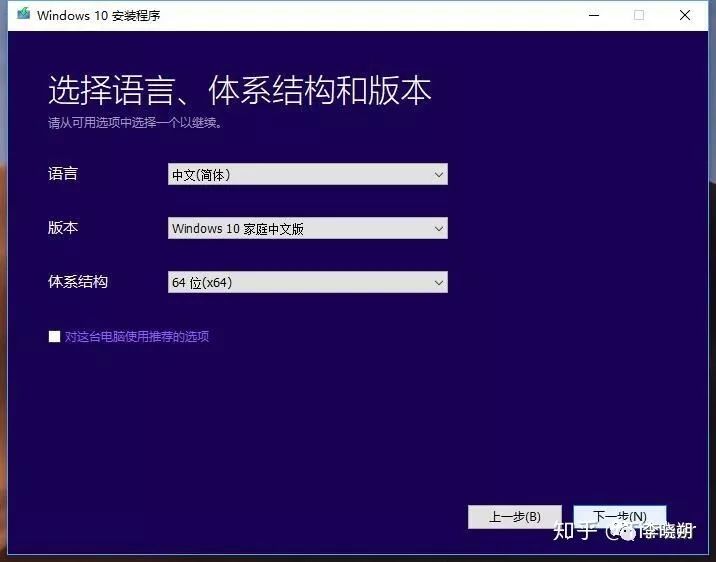Click the 体系结构 field label
Viewport: 716px width, 562px height.
coord(78,281)
